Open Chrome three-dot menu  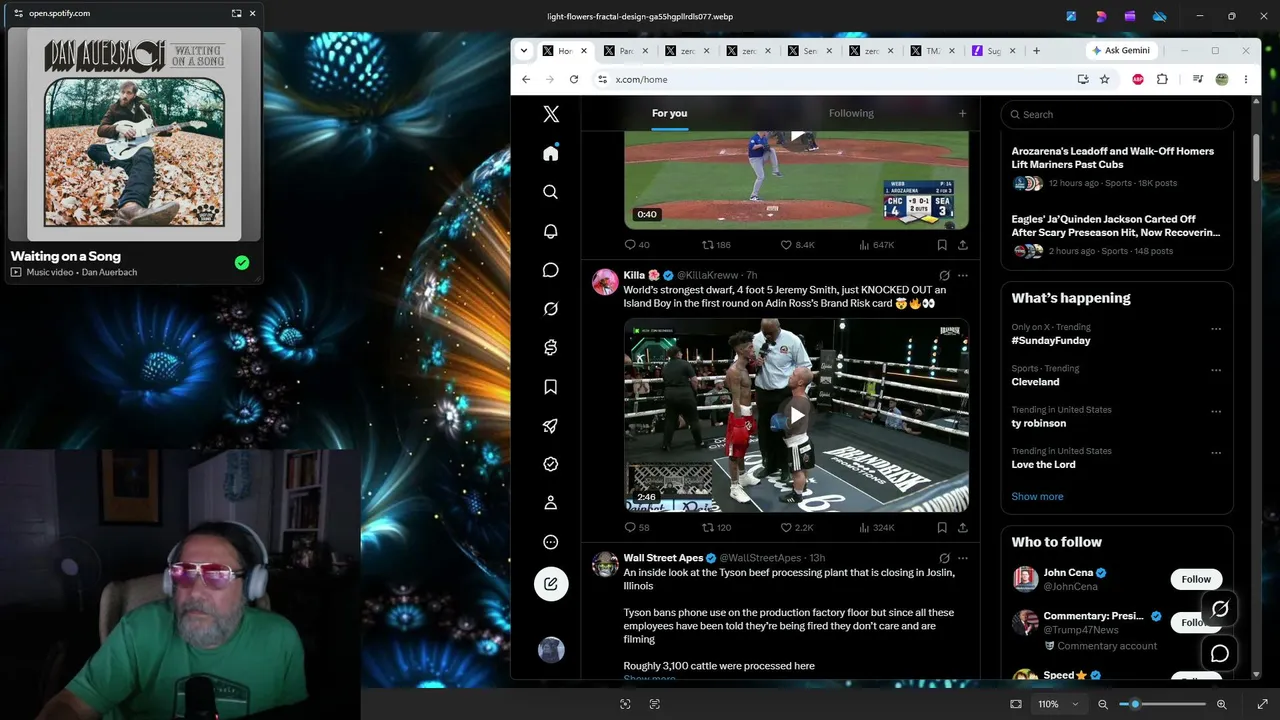pos(1245,79)
